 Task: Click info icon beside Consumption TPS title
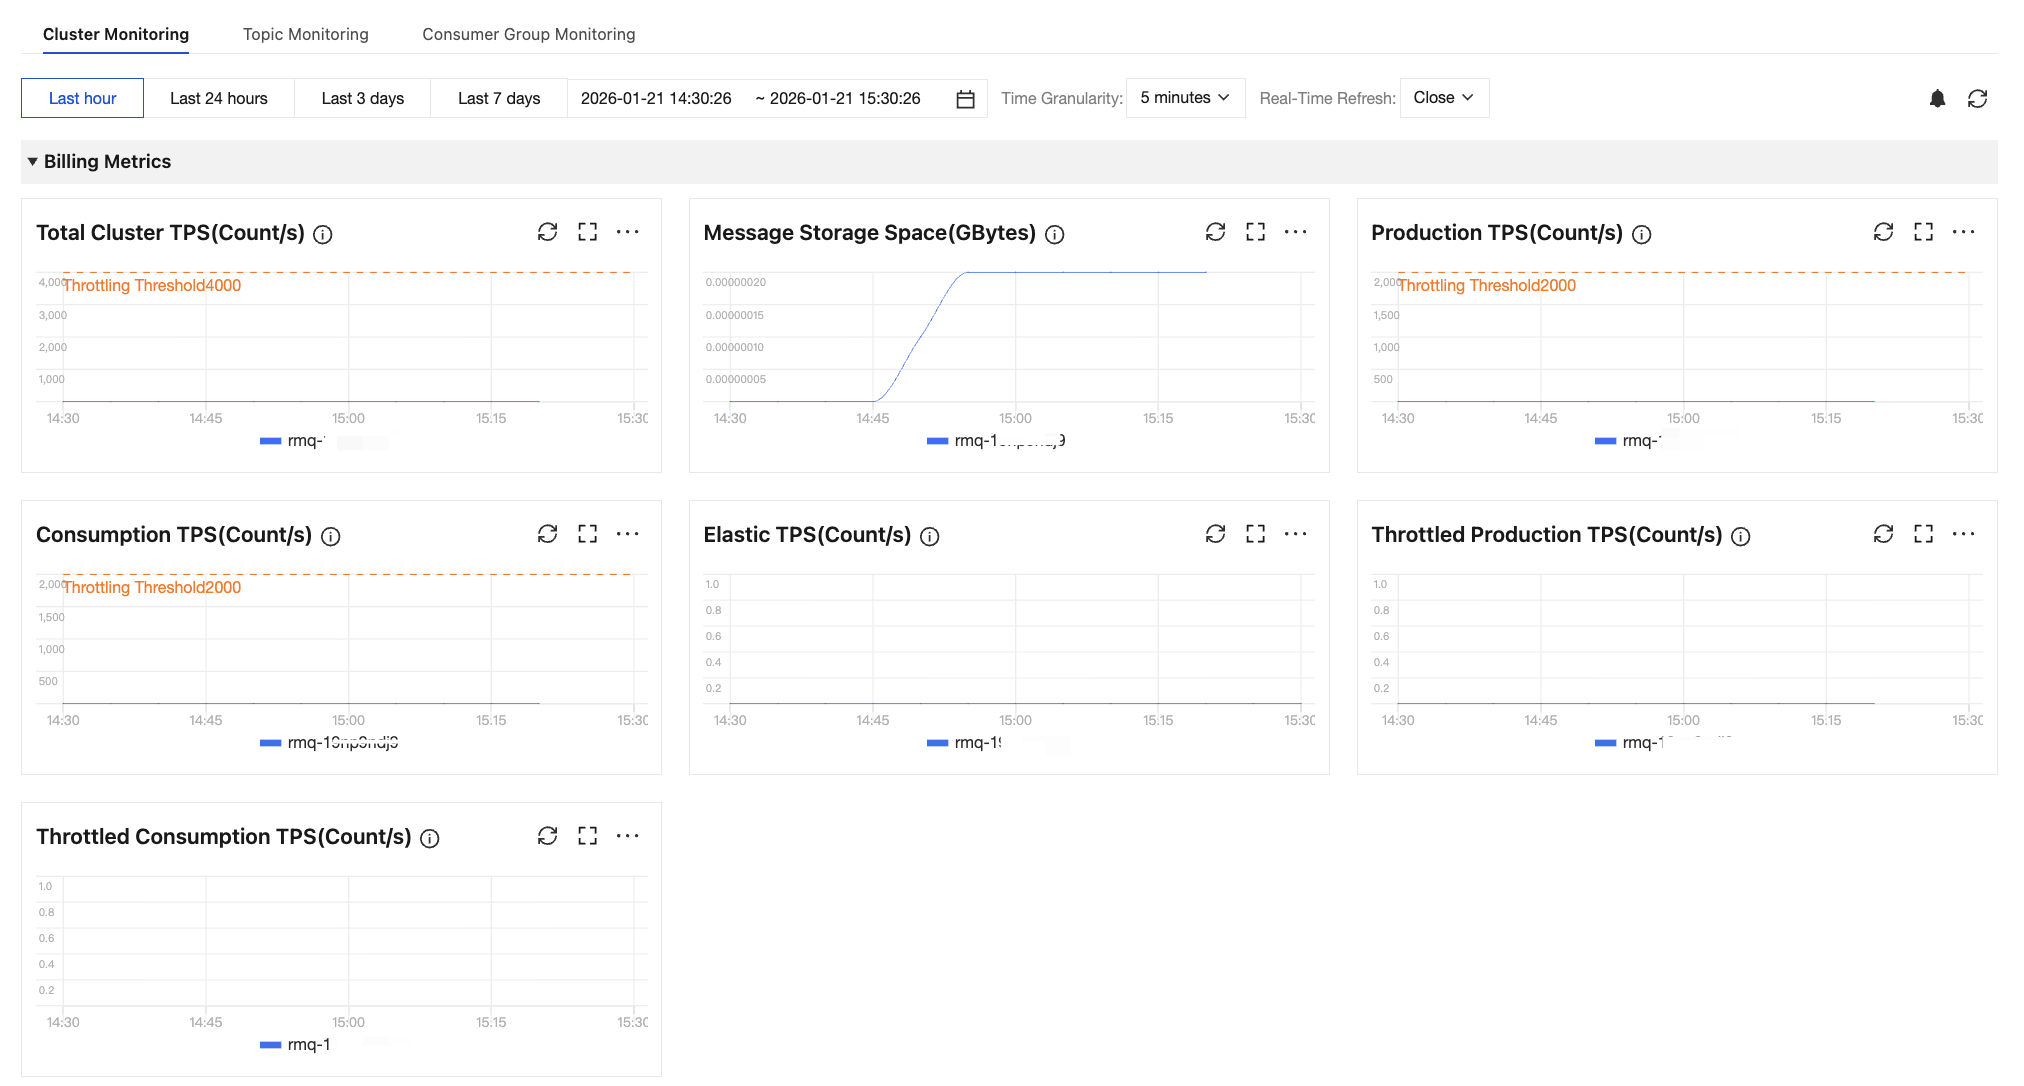tap(331, 536)
